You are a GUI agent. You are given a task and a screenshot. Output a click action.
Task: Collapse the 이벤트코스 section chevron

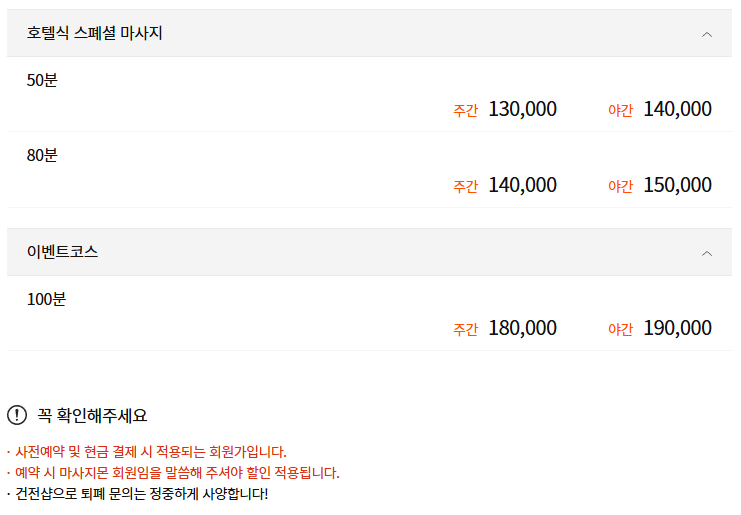pyautogui.click(x=707, y=253)
